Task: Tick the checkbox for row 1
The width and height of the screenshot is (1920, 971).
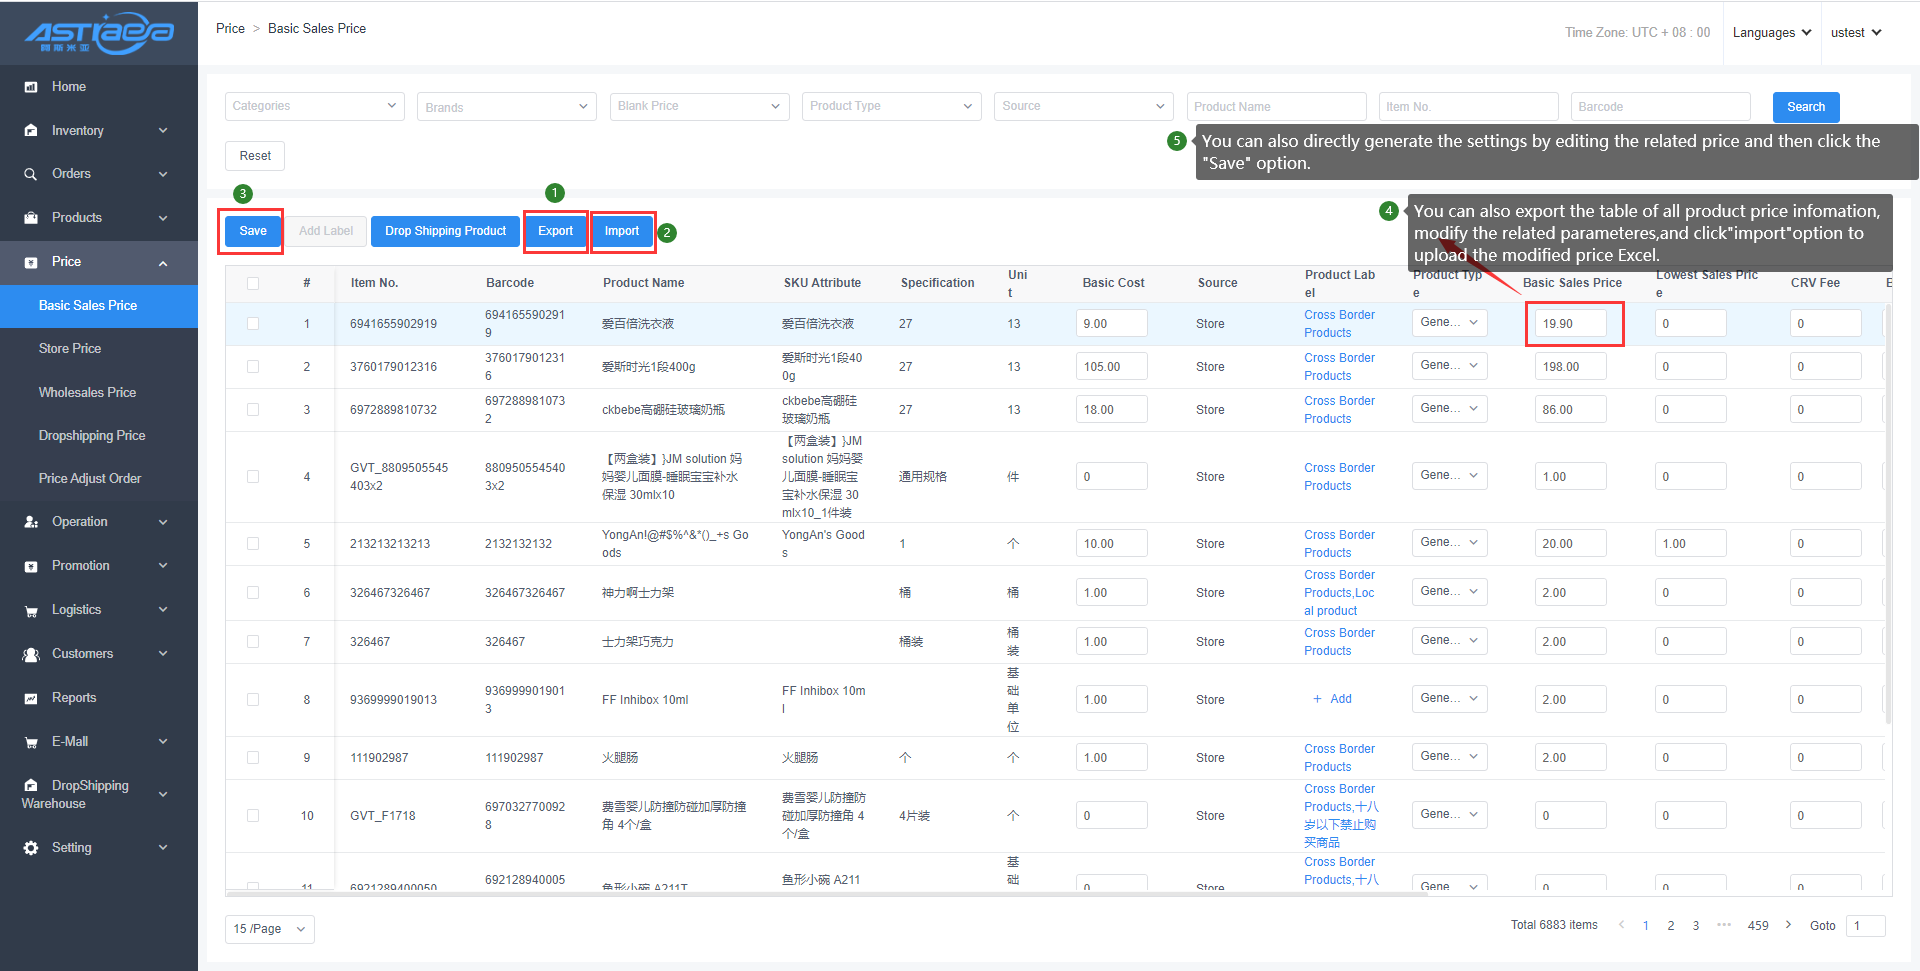Action: coord(253,324)
